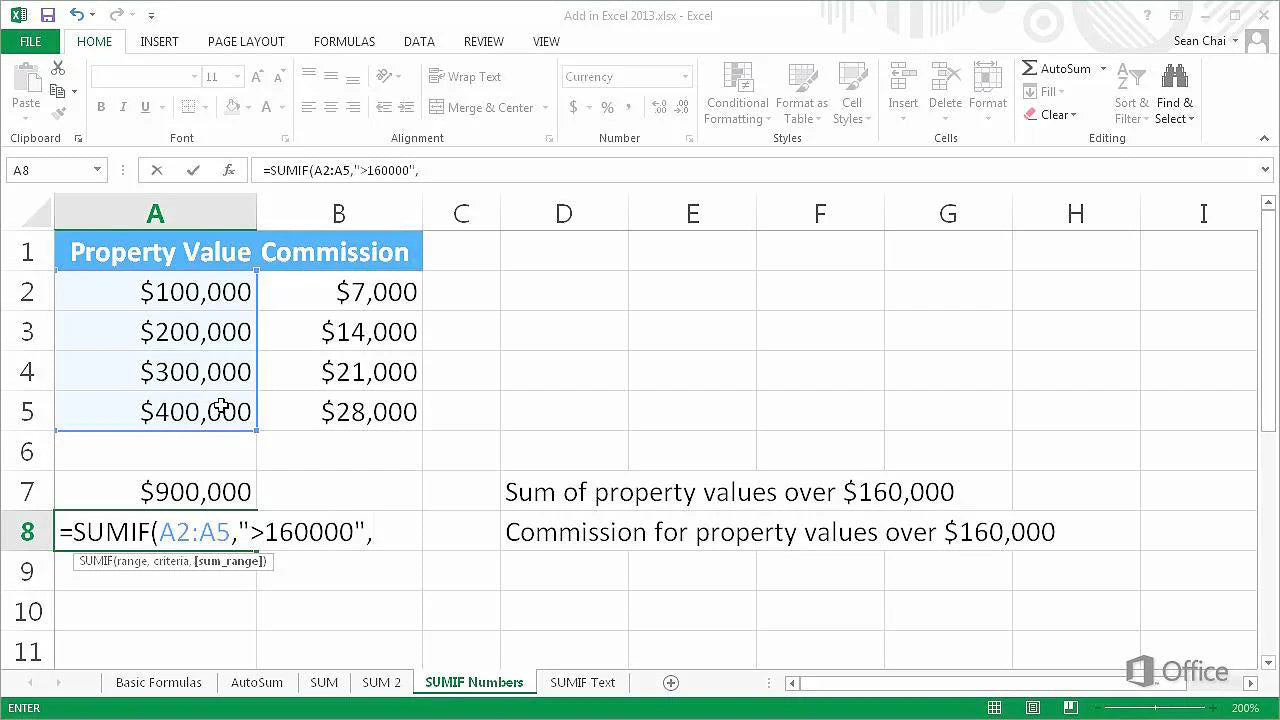The height and width of the screenshot is (720, 1280).
Task: Open the Number Format dropdown showing Currency
Action: [x=626, y=76]
